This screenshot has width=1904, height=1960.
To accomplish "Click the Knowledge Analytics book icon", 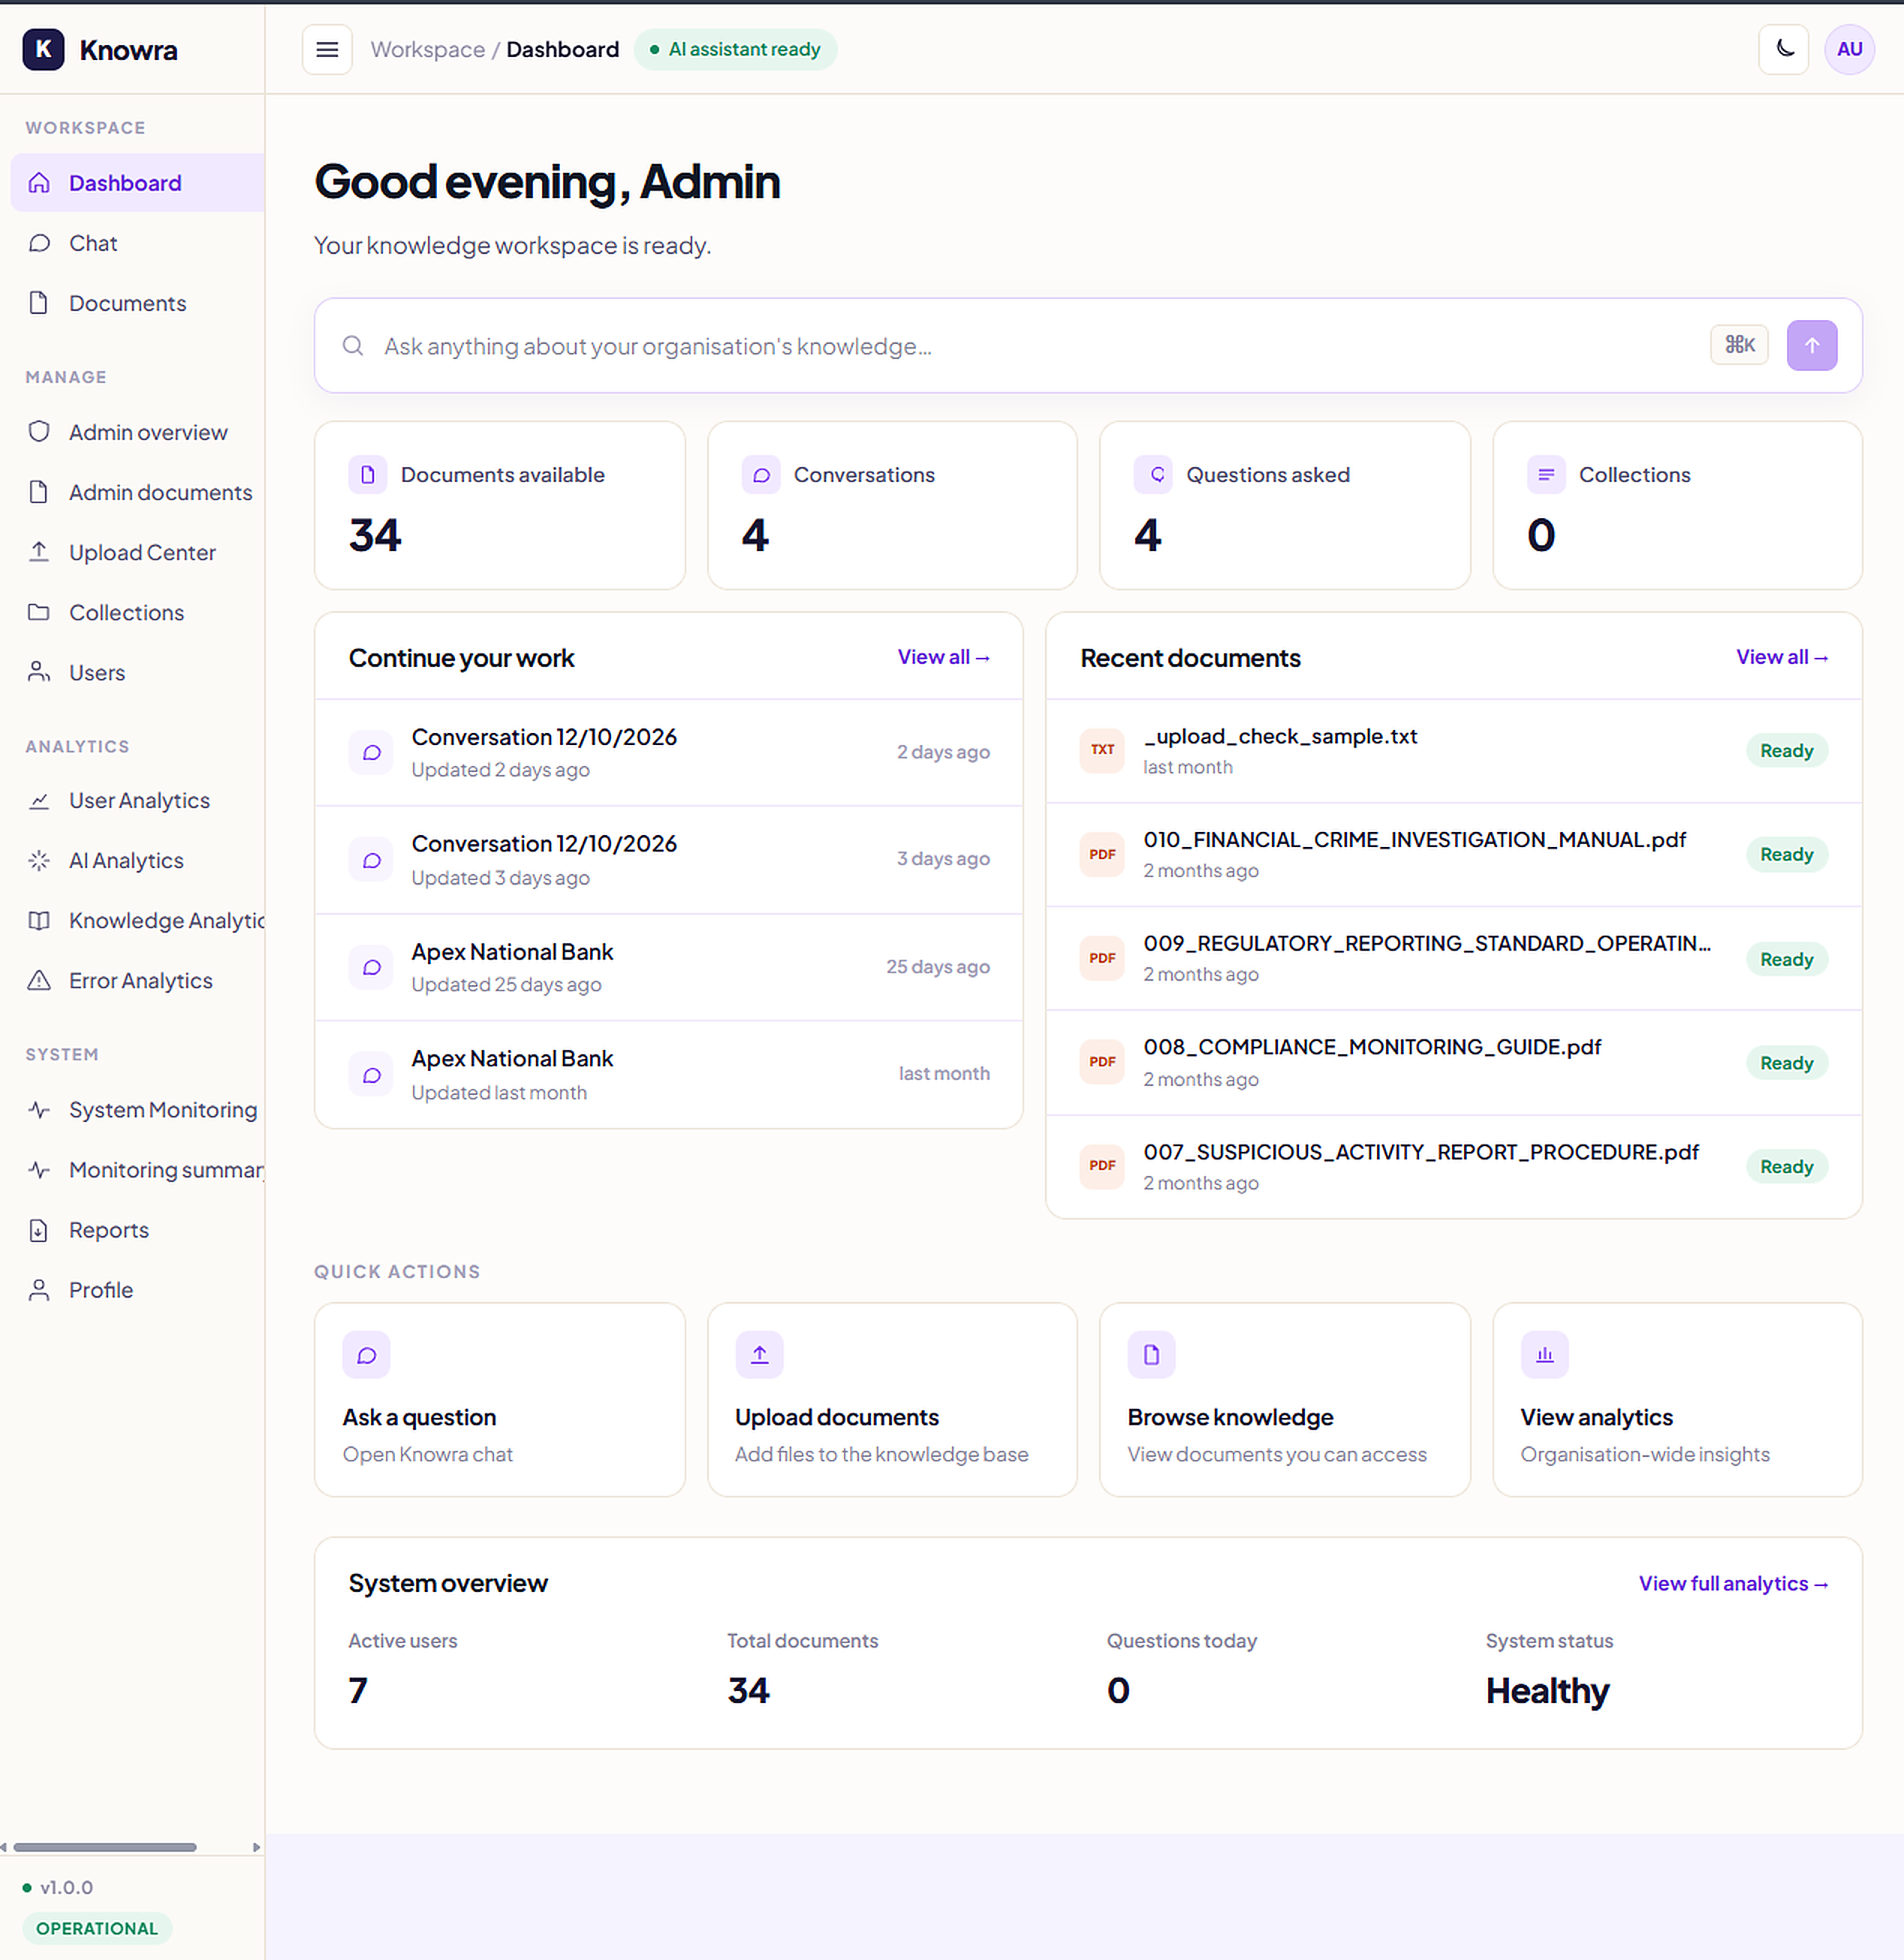I will (x=39, y=921).
